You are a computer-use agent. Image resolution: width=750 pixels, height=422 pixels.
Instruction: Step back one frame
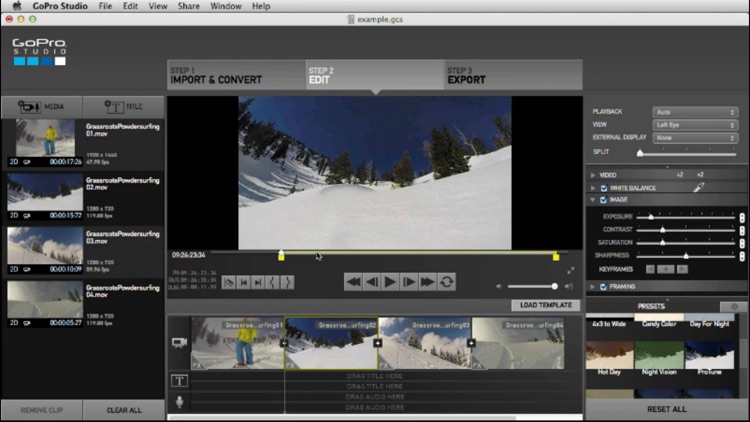[x=372, y=282]
